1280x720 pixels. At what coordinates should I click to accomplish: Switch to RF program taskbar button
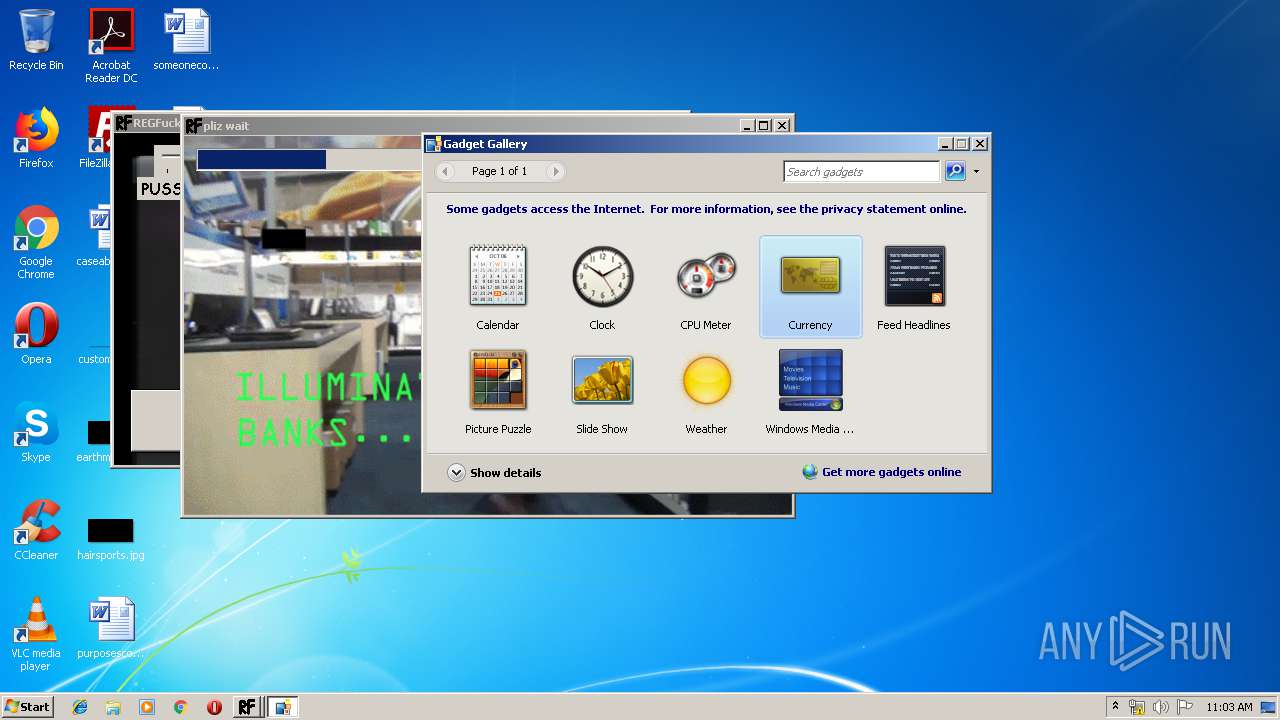(x=247, y=707)
